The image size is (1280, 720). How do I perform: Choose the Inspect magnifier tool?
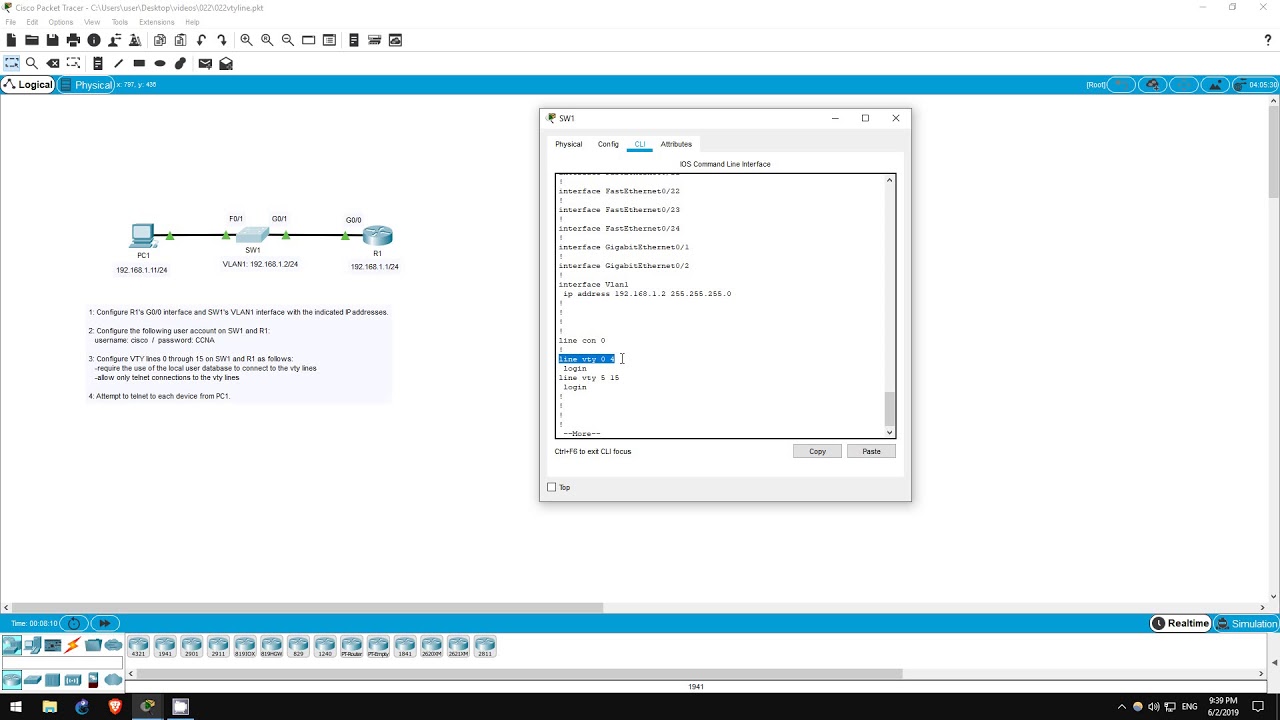pyautogui.click(x=32, y=63)
